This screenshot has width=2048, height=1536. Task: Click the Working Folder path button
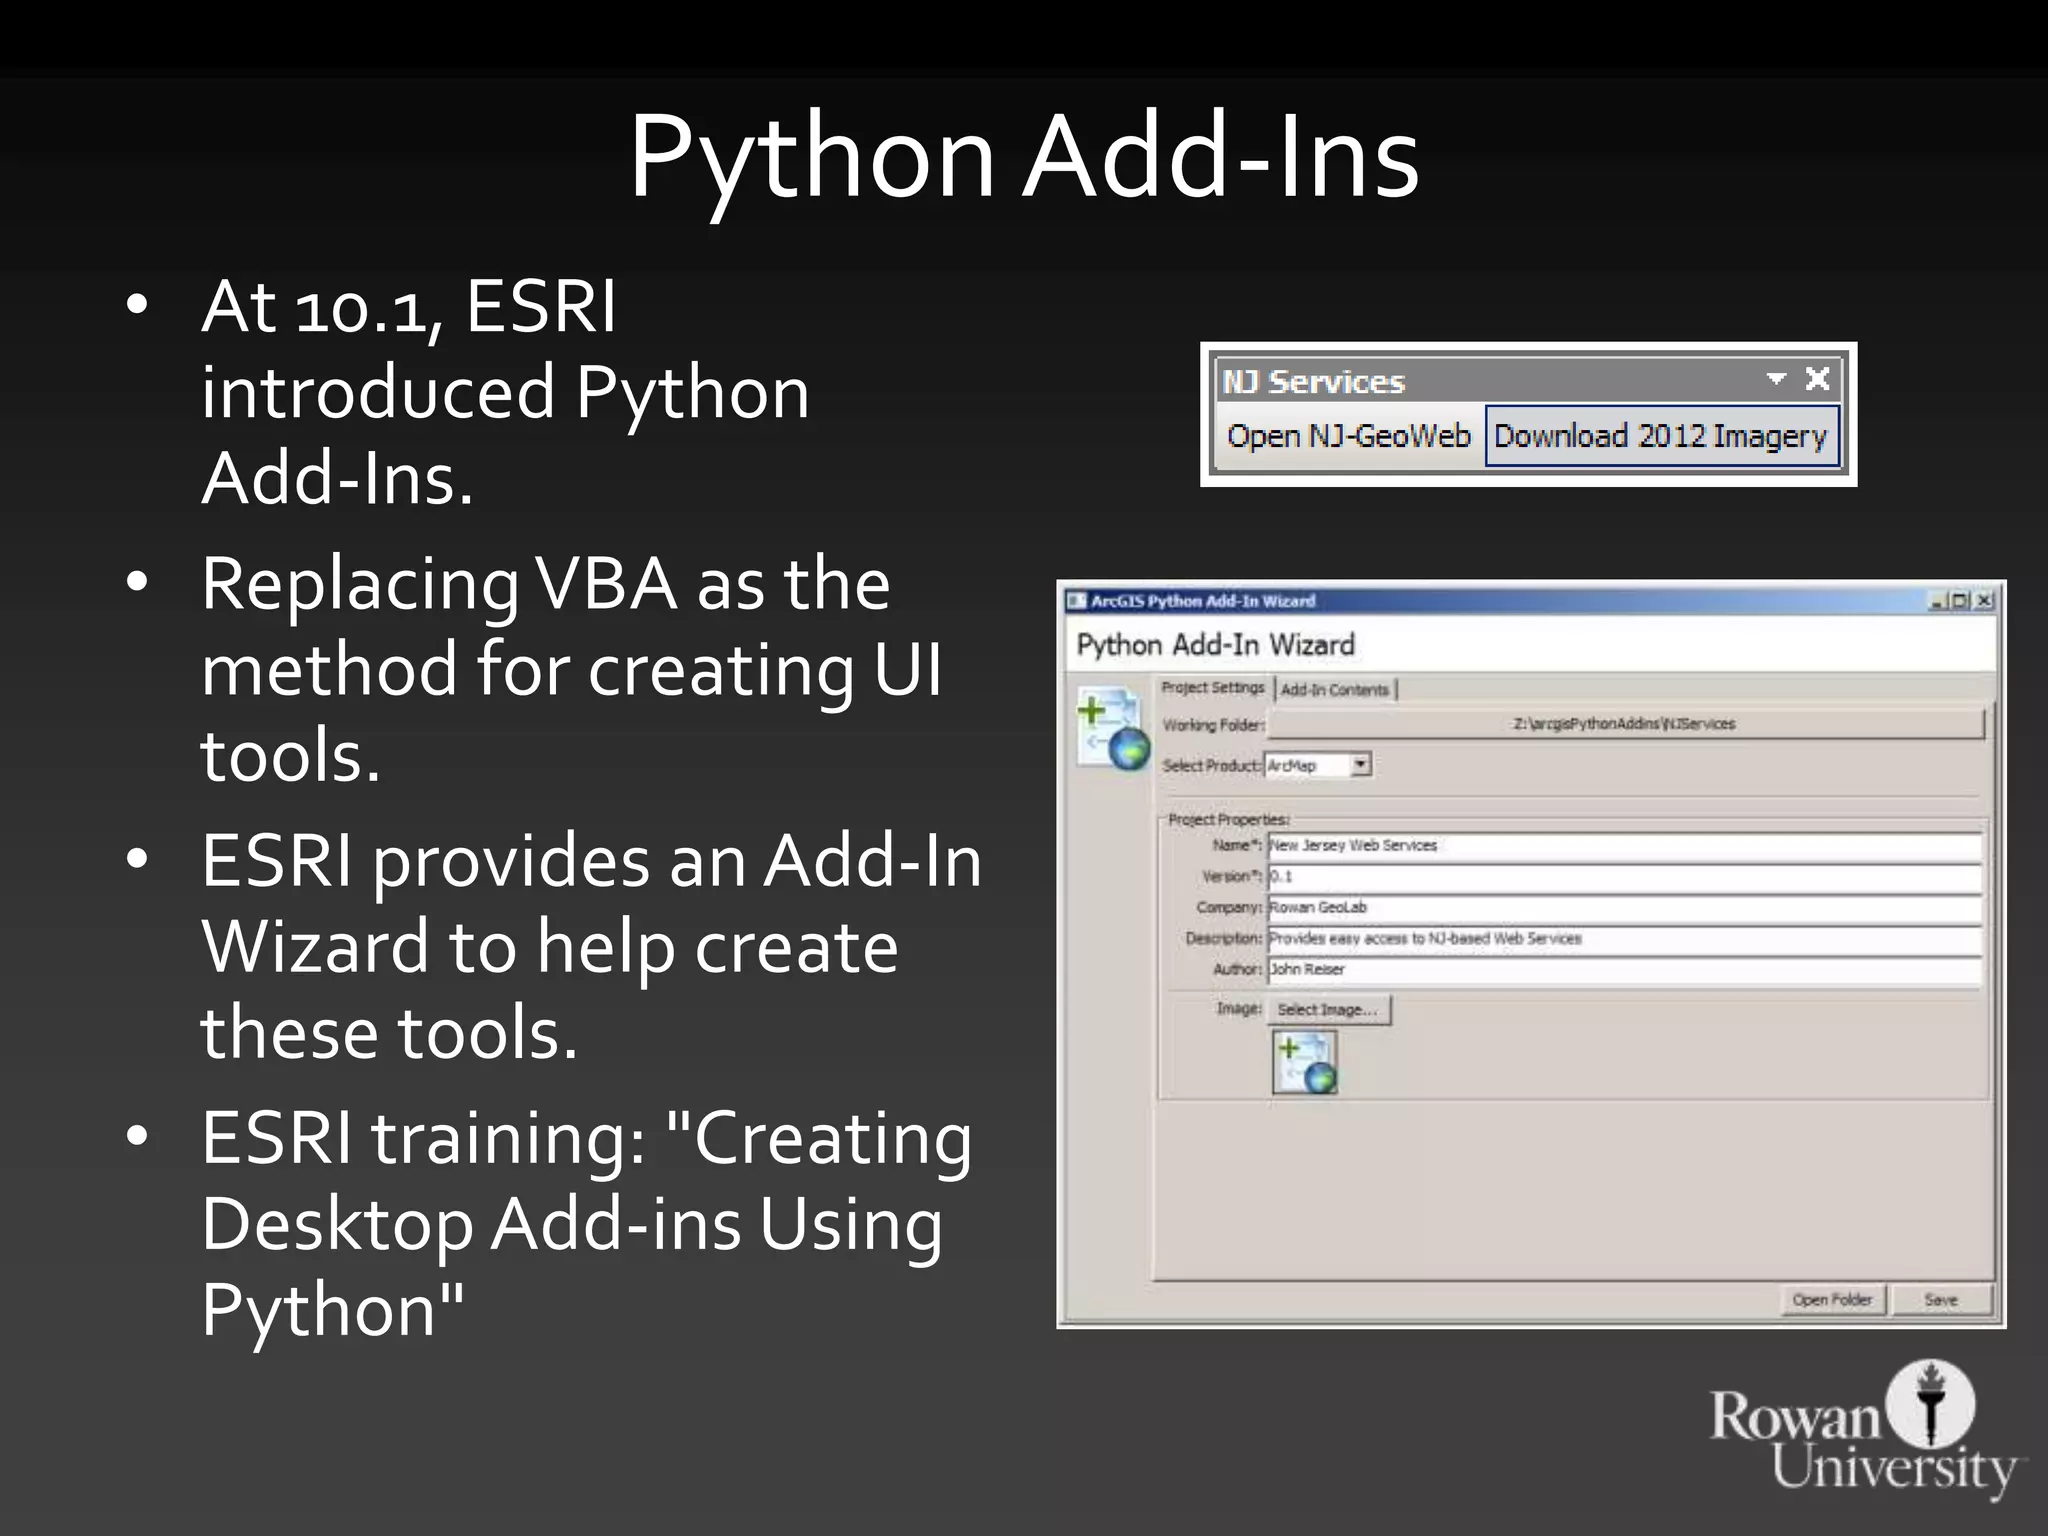[1625, 724]
